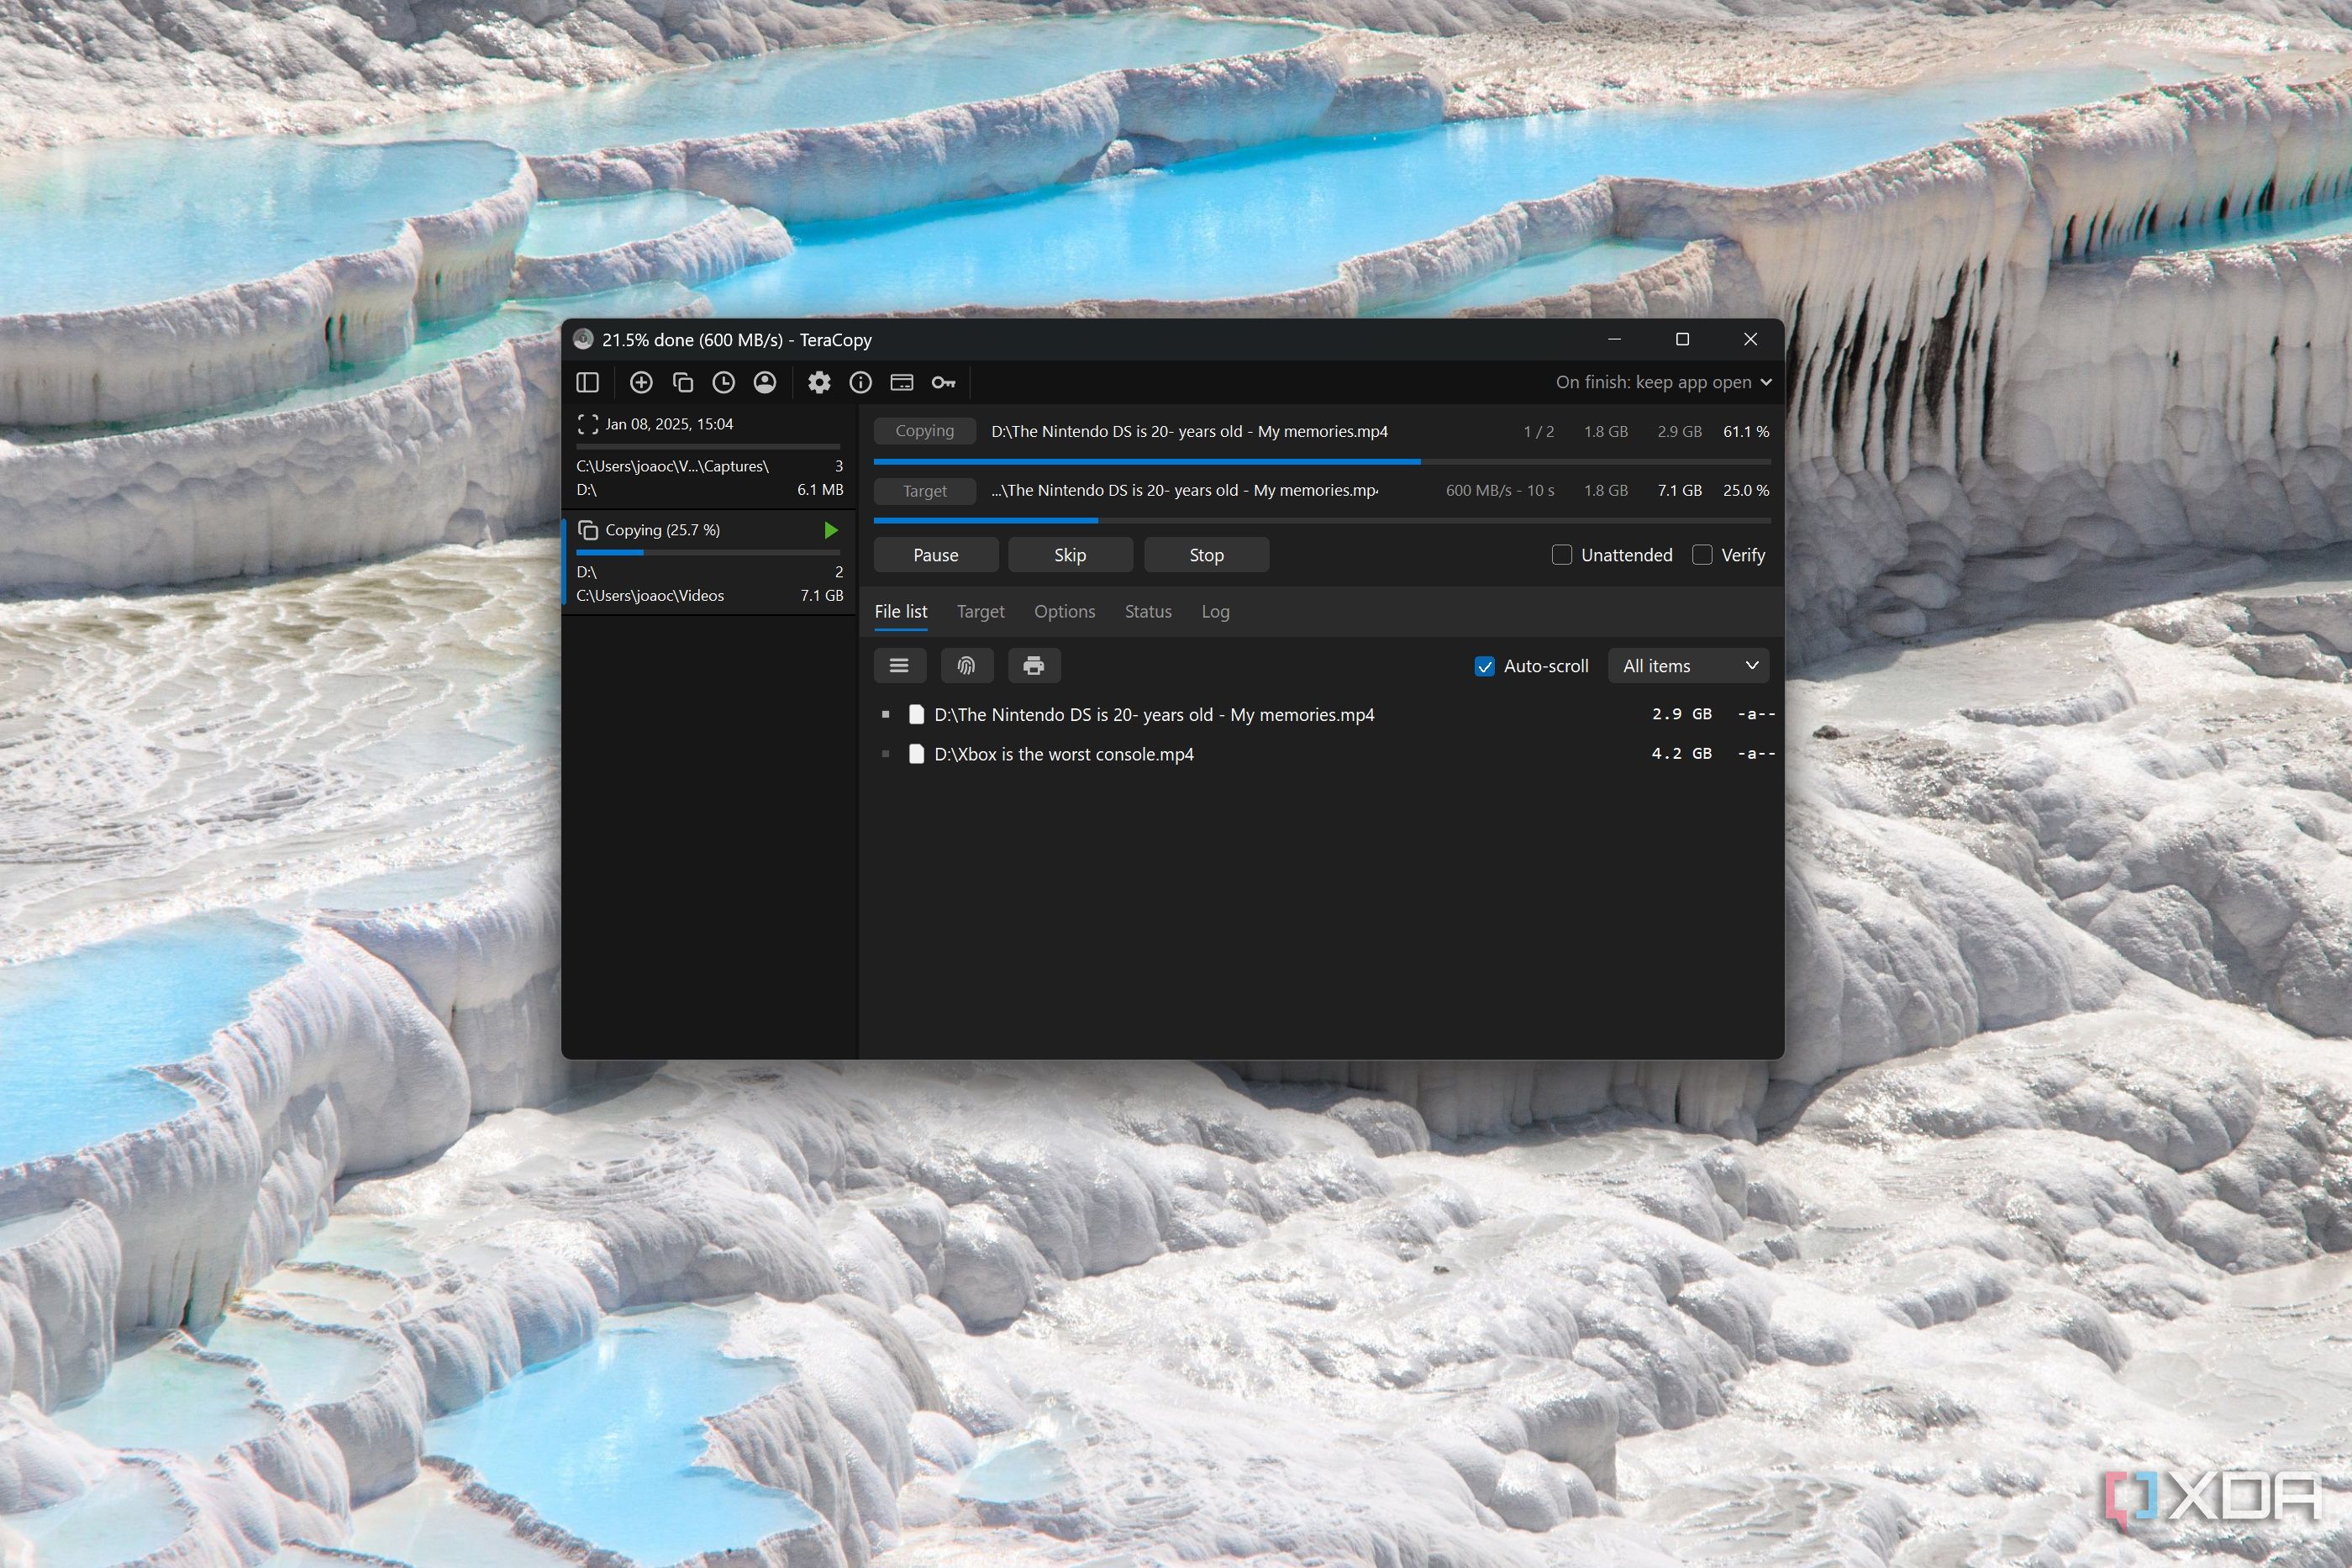
Task: Click the sidebar Copying job progress bar
Action: click(x=708, y=552)
